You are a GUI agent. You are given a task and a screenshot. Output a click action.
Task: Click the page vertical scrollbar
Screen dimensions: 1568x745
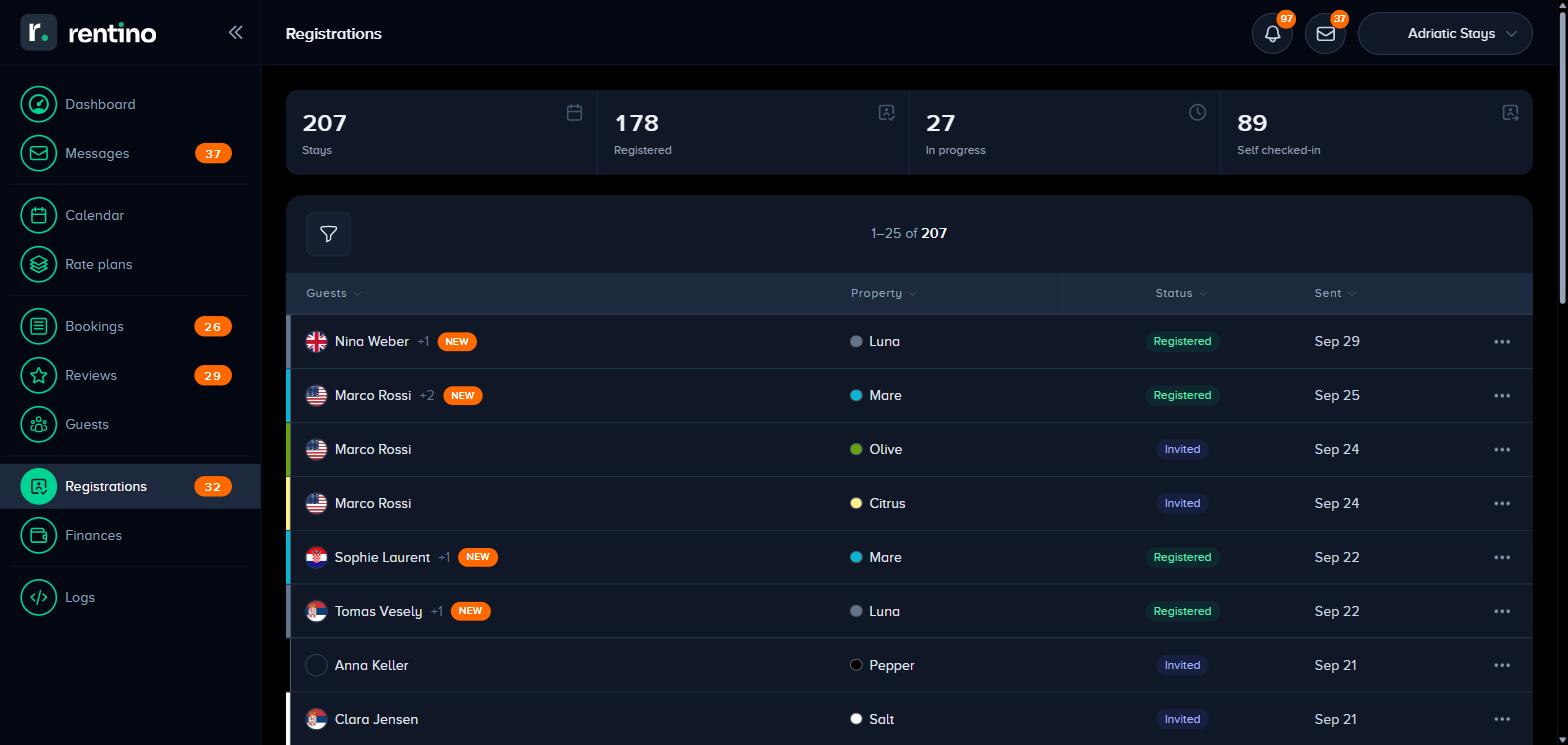pyautogui.click(x=1562, y=150)
